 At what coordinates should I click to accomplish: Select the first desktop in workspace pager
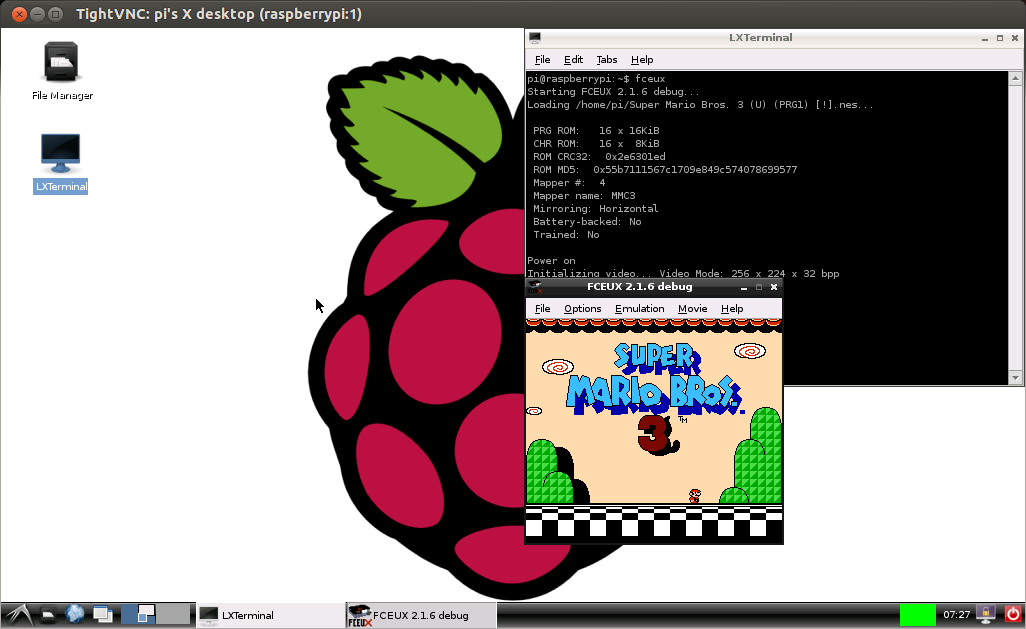[139, 615]
